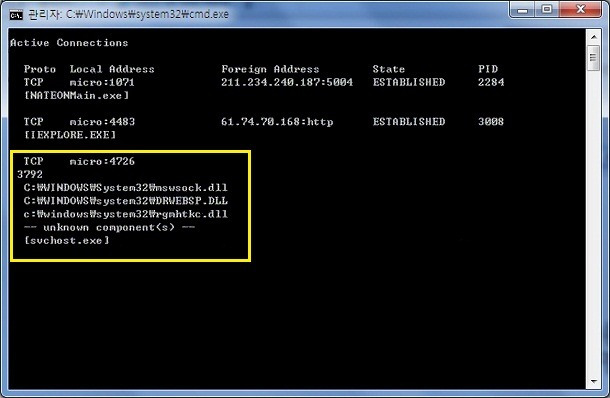Click the scrollbar up arrow
Viewport: 610px width, 398px height.
pos(594,37)
